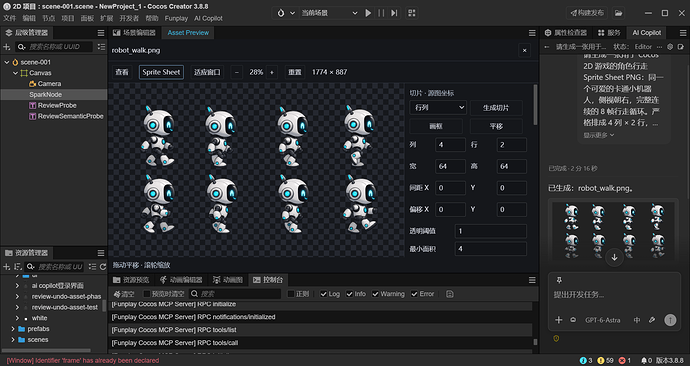Select the GPT-6-Astra model selector
The image size is (690, 366).
(x=603, y=320)
